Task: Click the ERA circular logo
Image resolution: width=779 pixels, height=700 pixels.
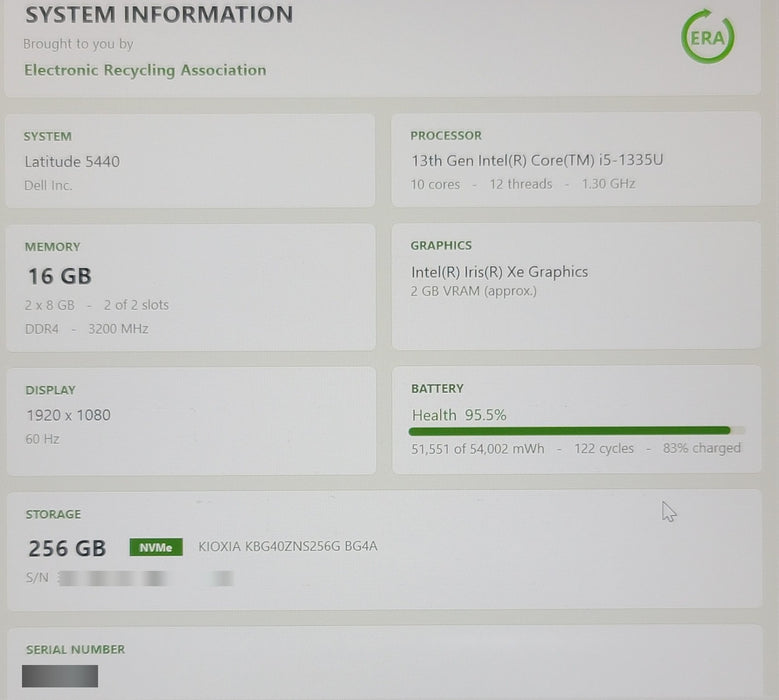Action: (707, 37)
